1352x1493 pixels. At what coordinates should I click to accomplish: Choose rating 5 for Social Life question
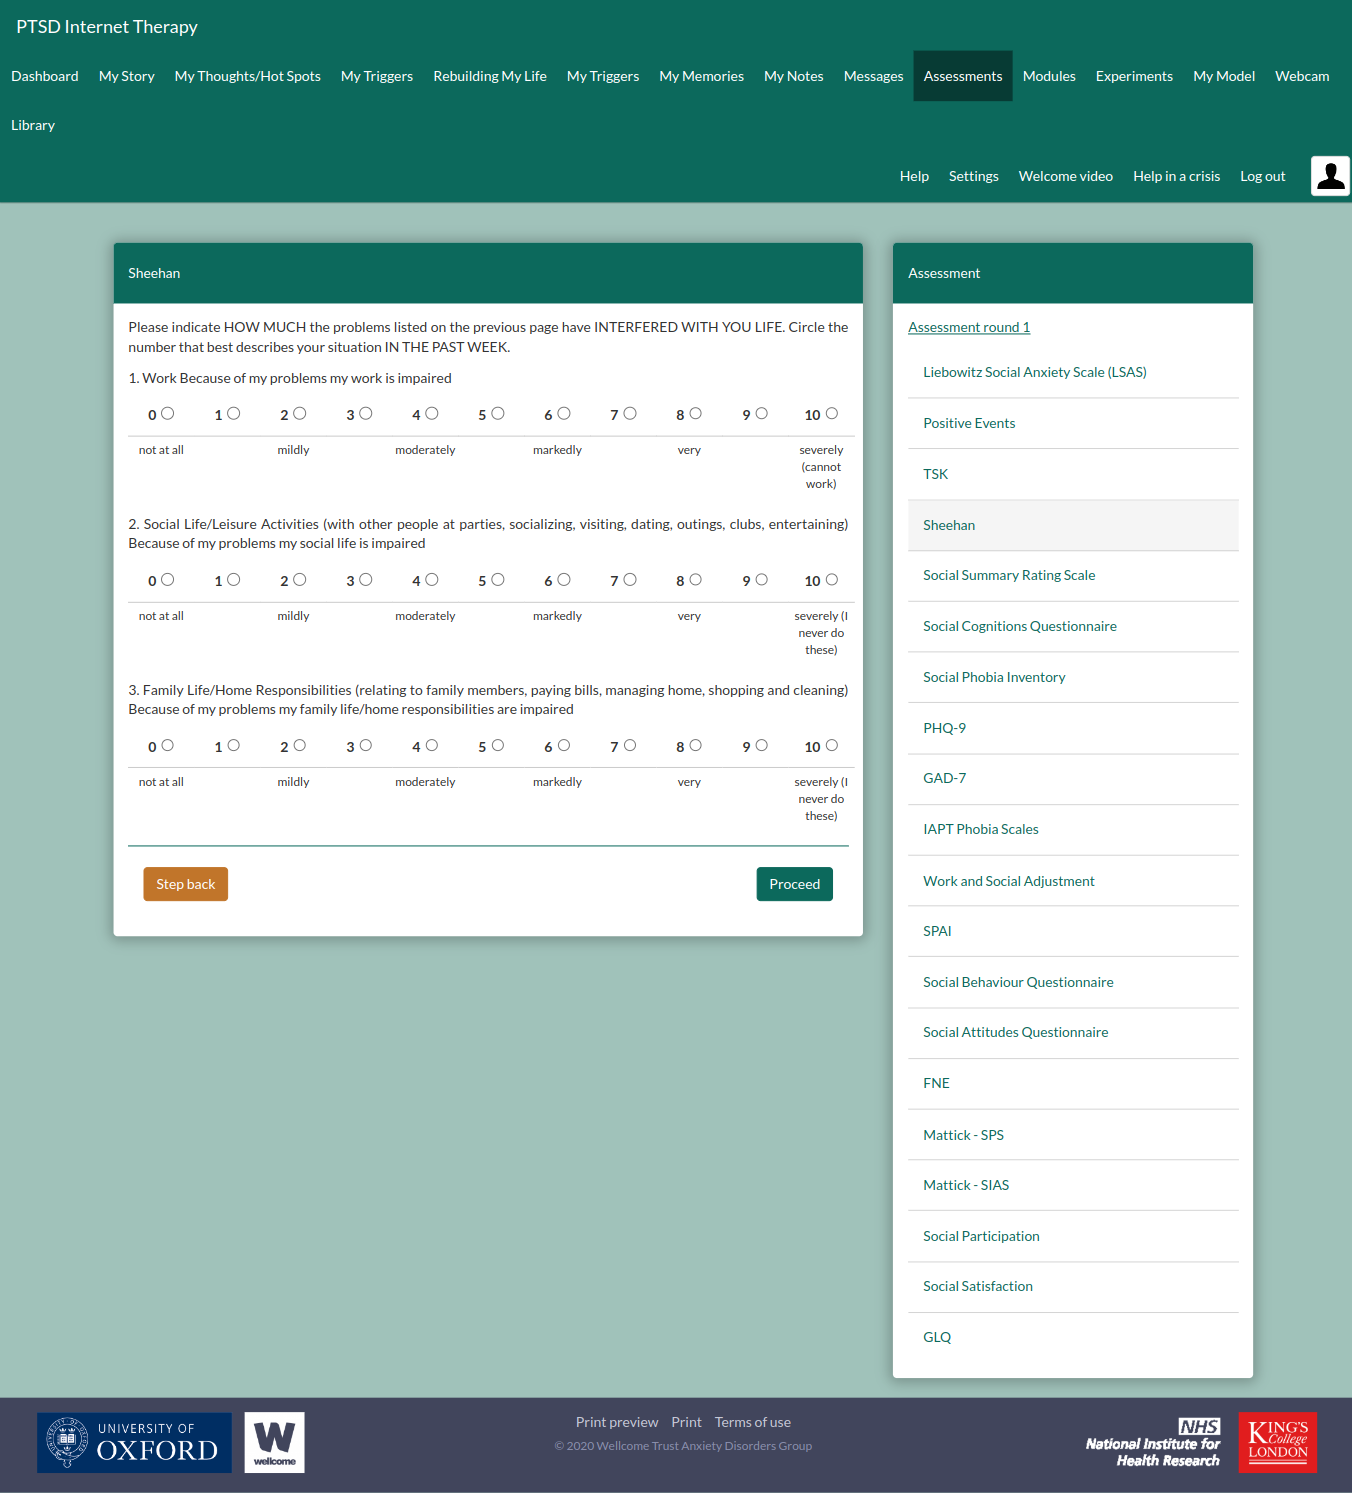498,580
